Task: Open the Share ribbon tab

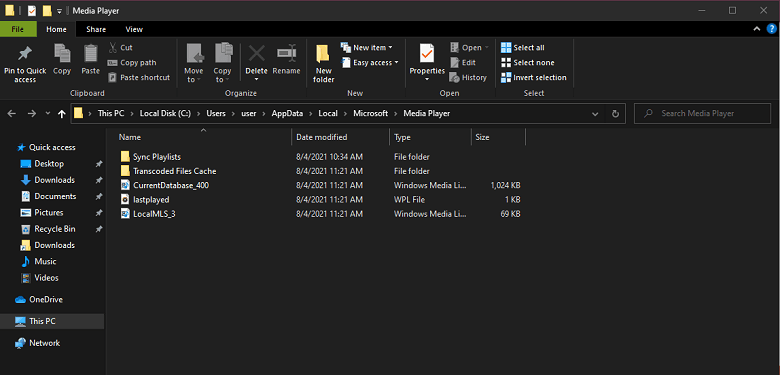Action: (x=96, y=29)
